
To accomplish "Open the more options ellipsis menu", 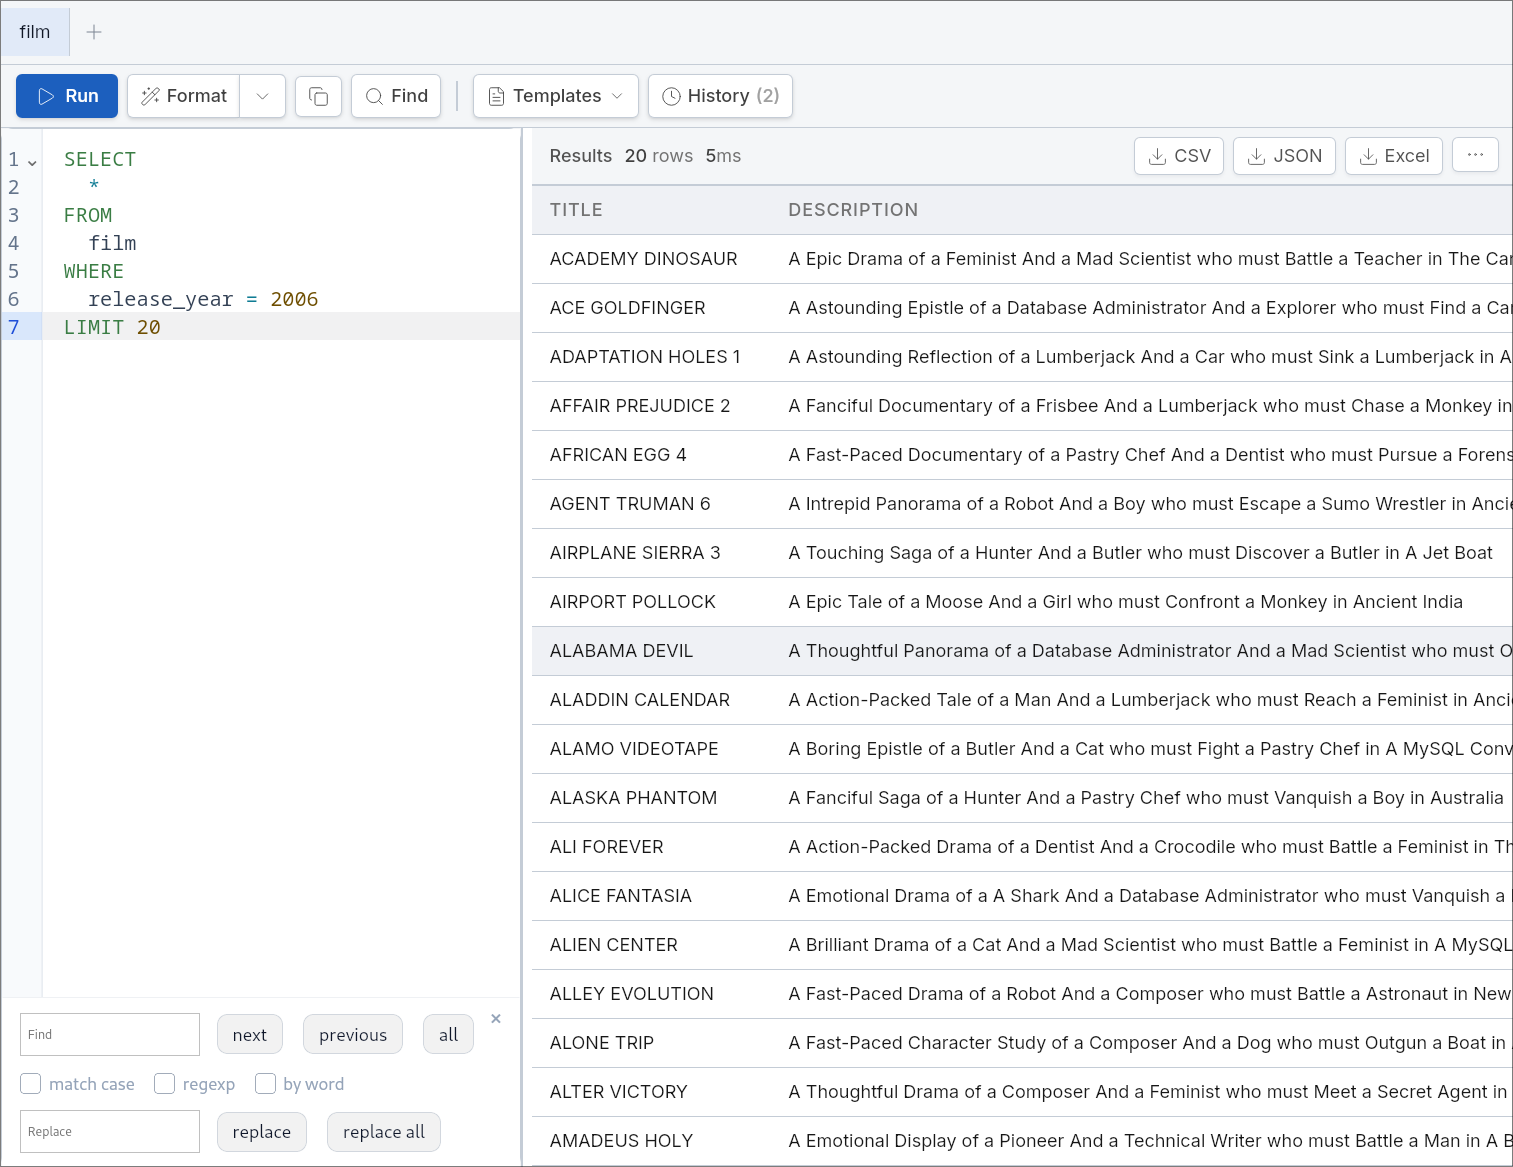I will coord(1475,155).
